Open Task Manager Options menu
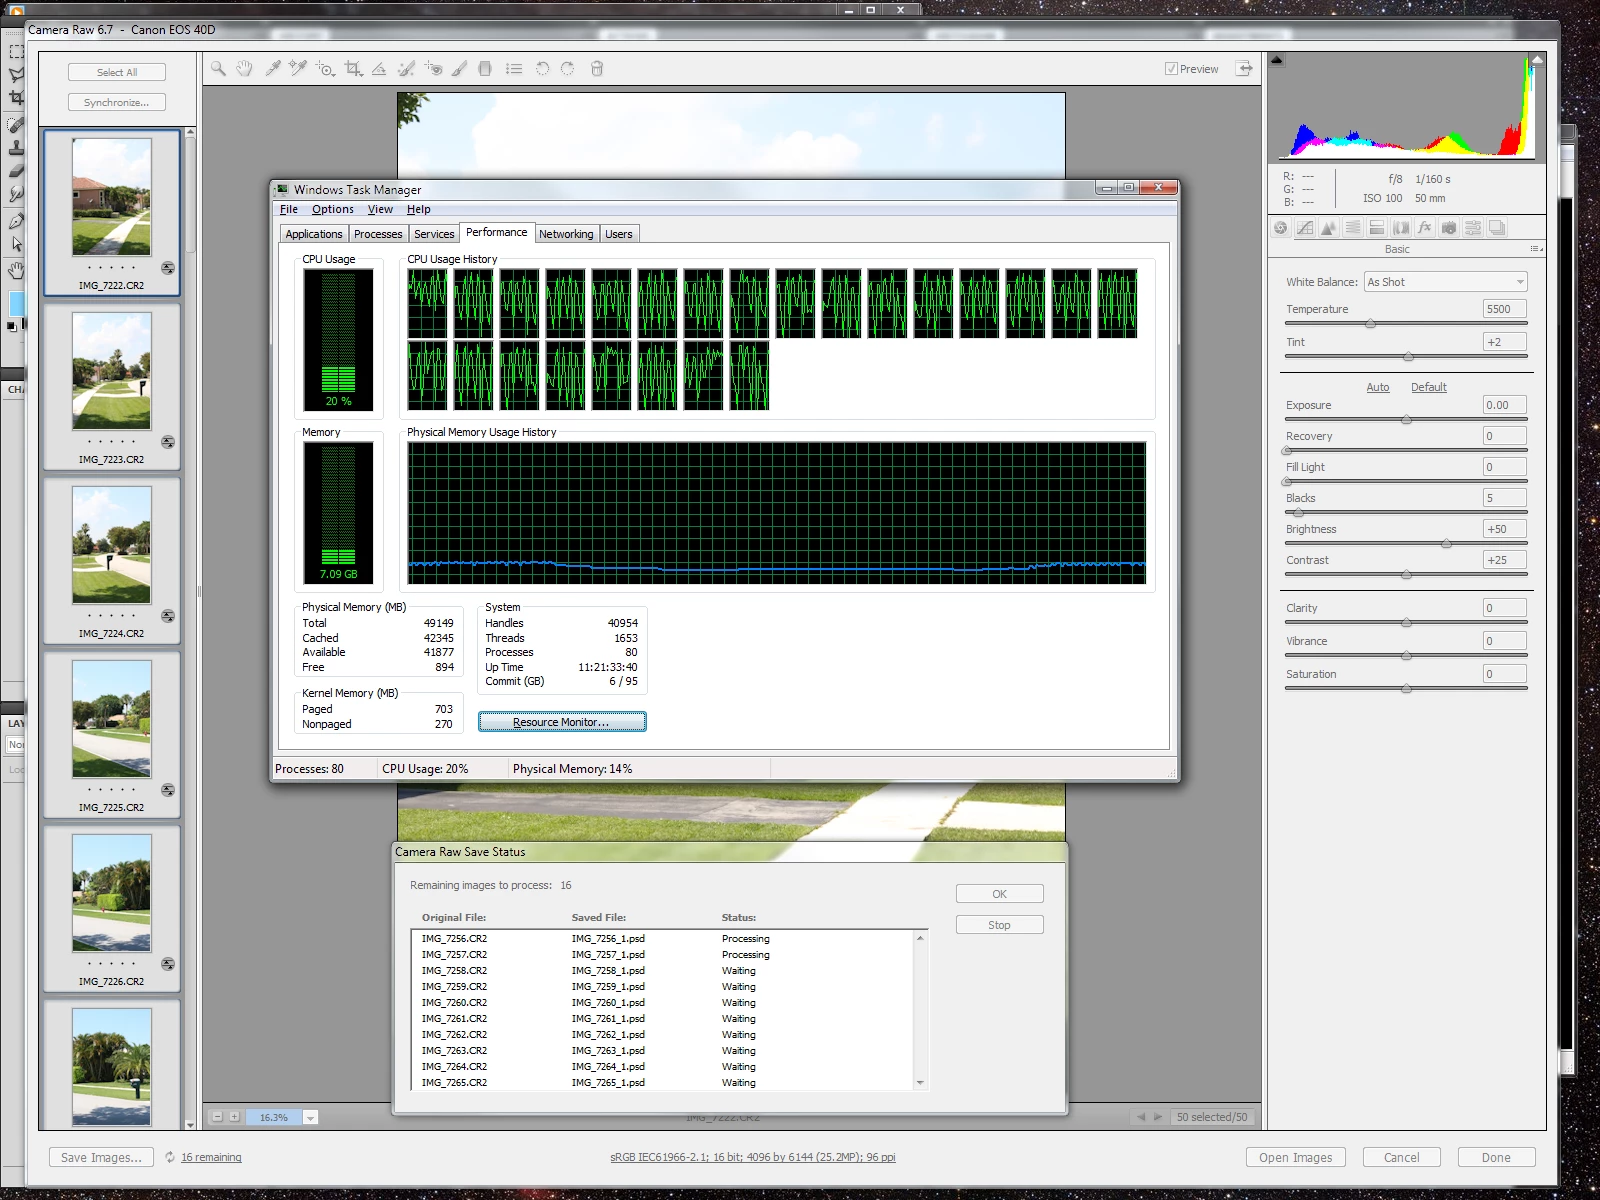This screenshot has height=1200, width=1600. (x=333, y=210)
